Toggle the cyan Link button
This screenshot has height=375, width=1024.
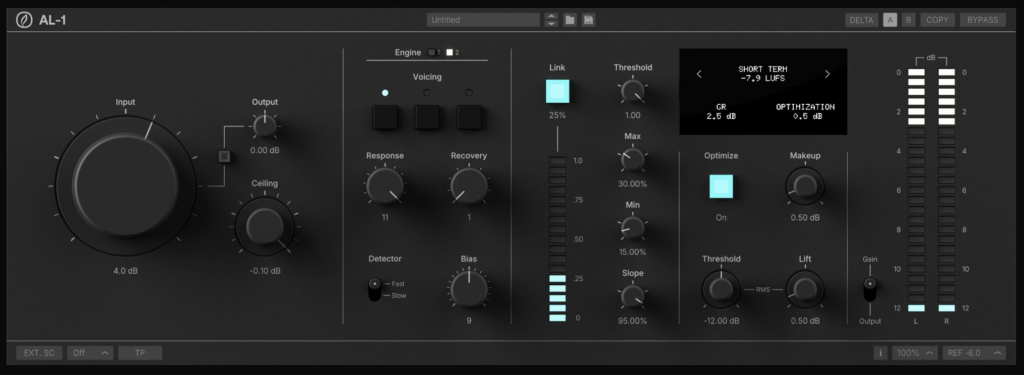click(x=558, y=91)
